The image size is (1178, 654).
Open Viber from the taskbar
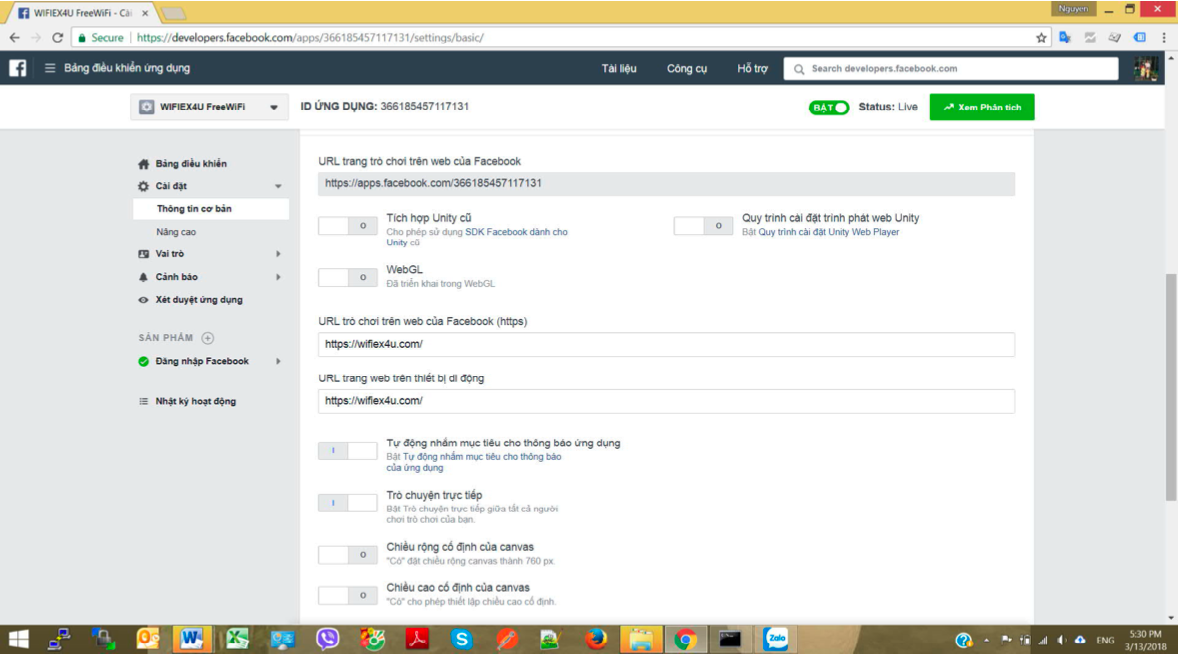click(327, 639)
